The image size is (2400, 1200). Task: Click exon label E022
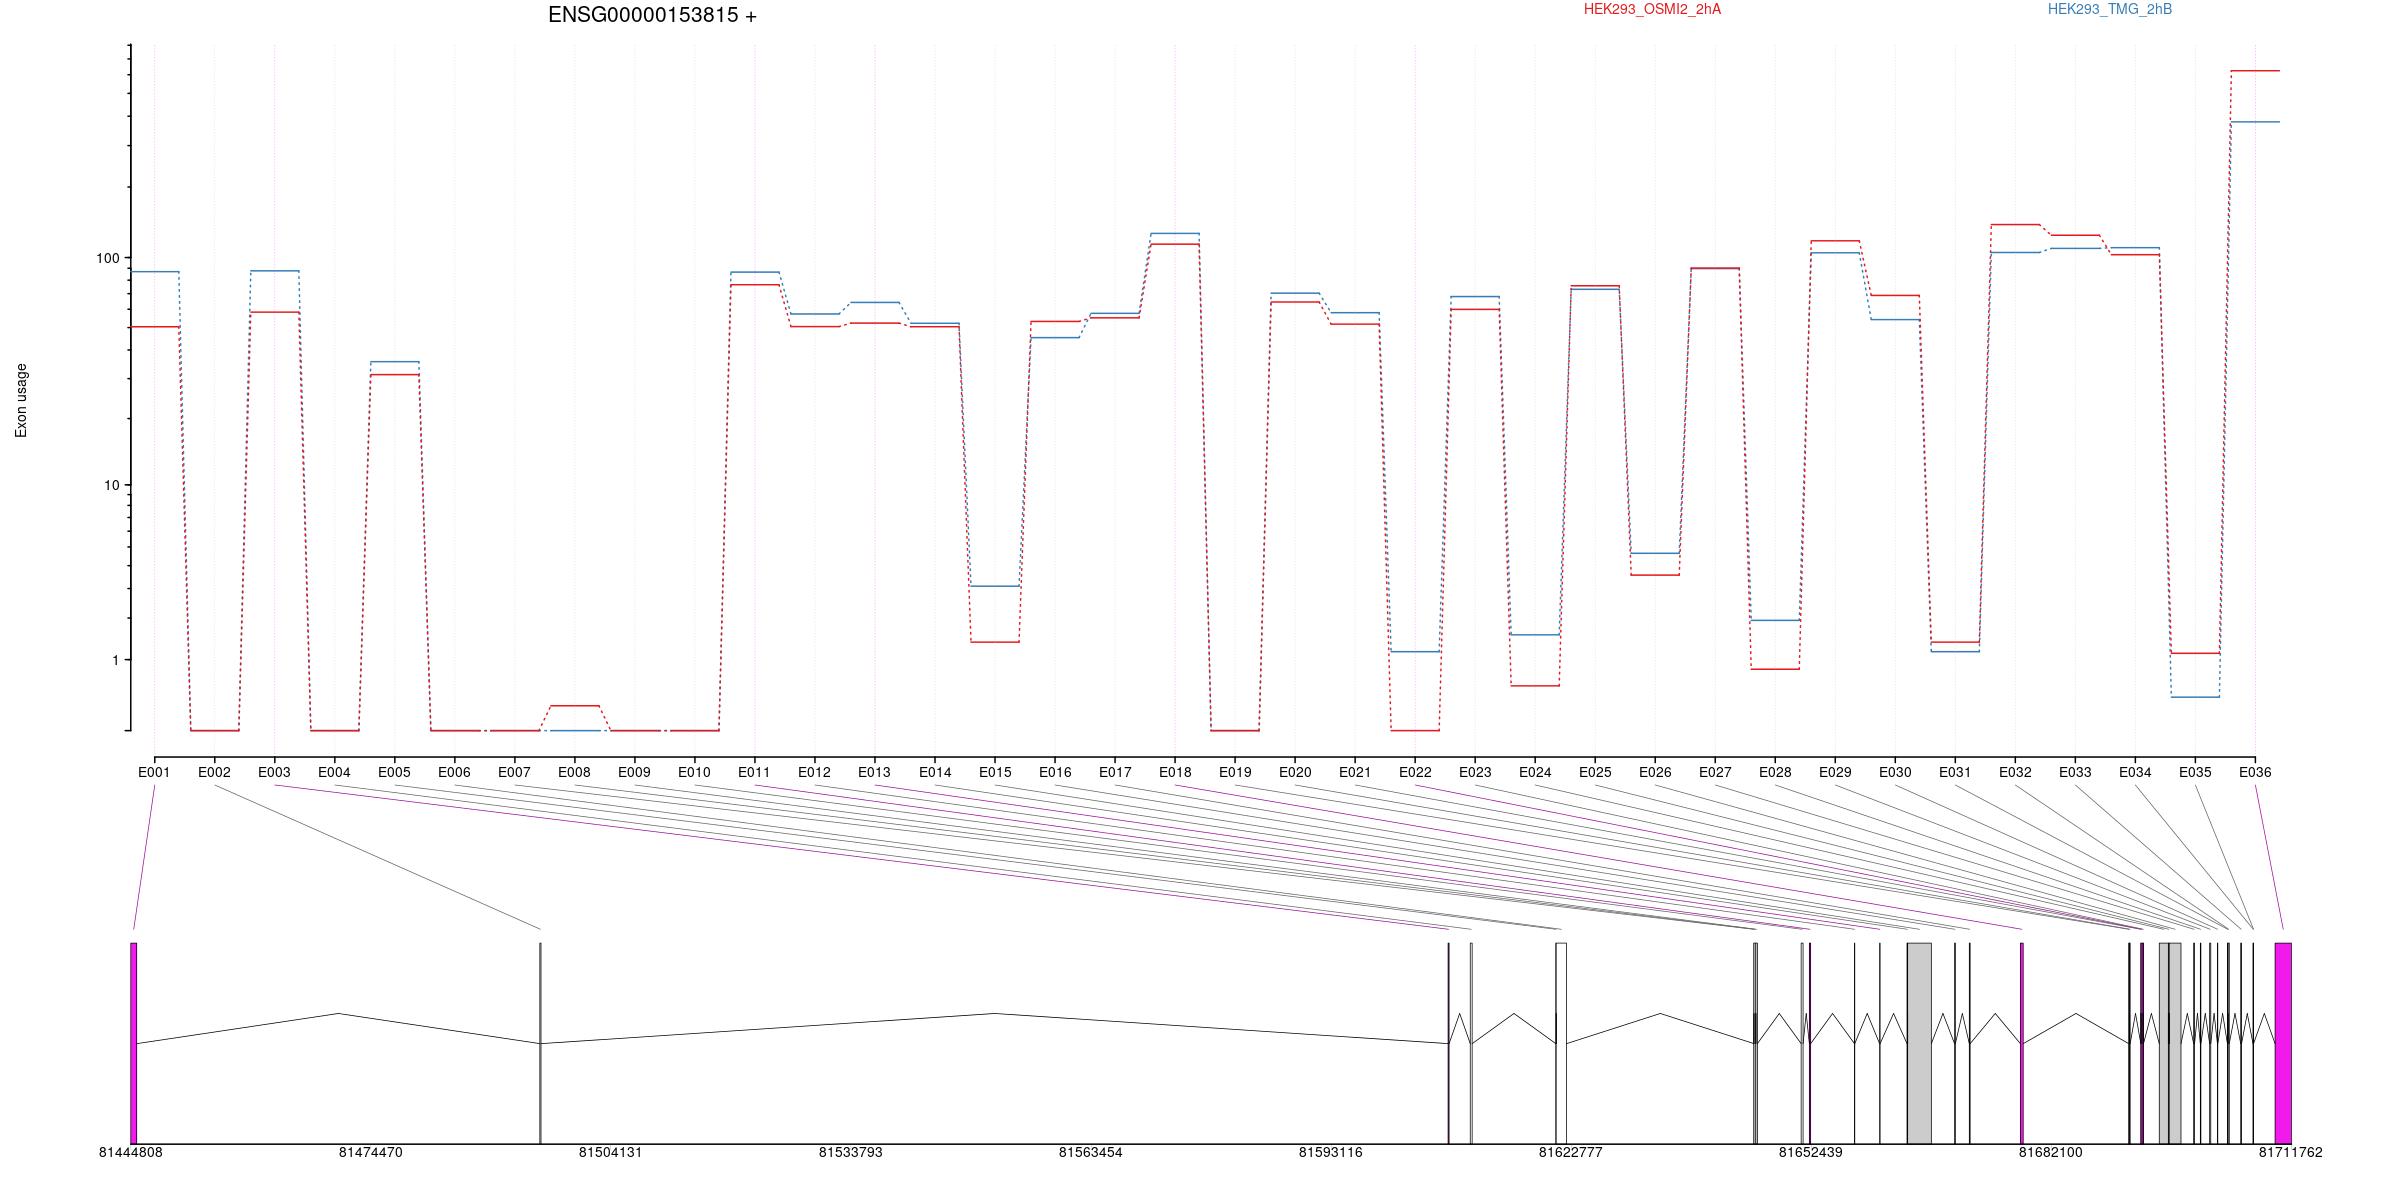1415,772
